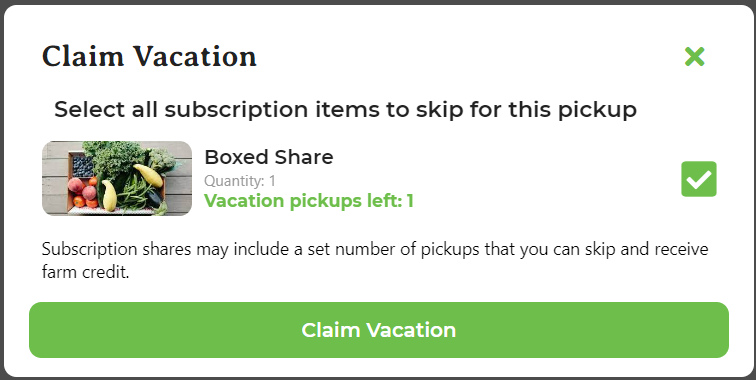Uncheck the Boxed Share skip checkbox
Image resolution: width=756 pixels, height=380 pixels.
point(699,179)
